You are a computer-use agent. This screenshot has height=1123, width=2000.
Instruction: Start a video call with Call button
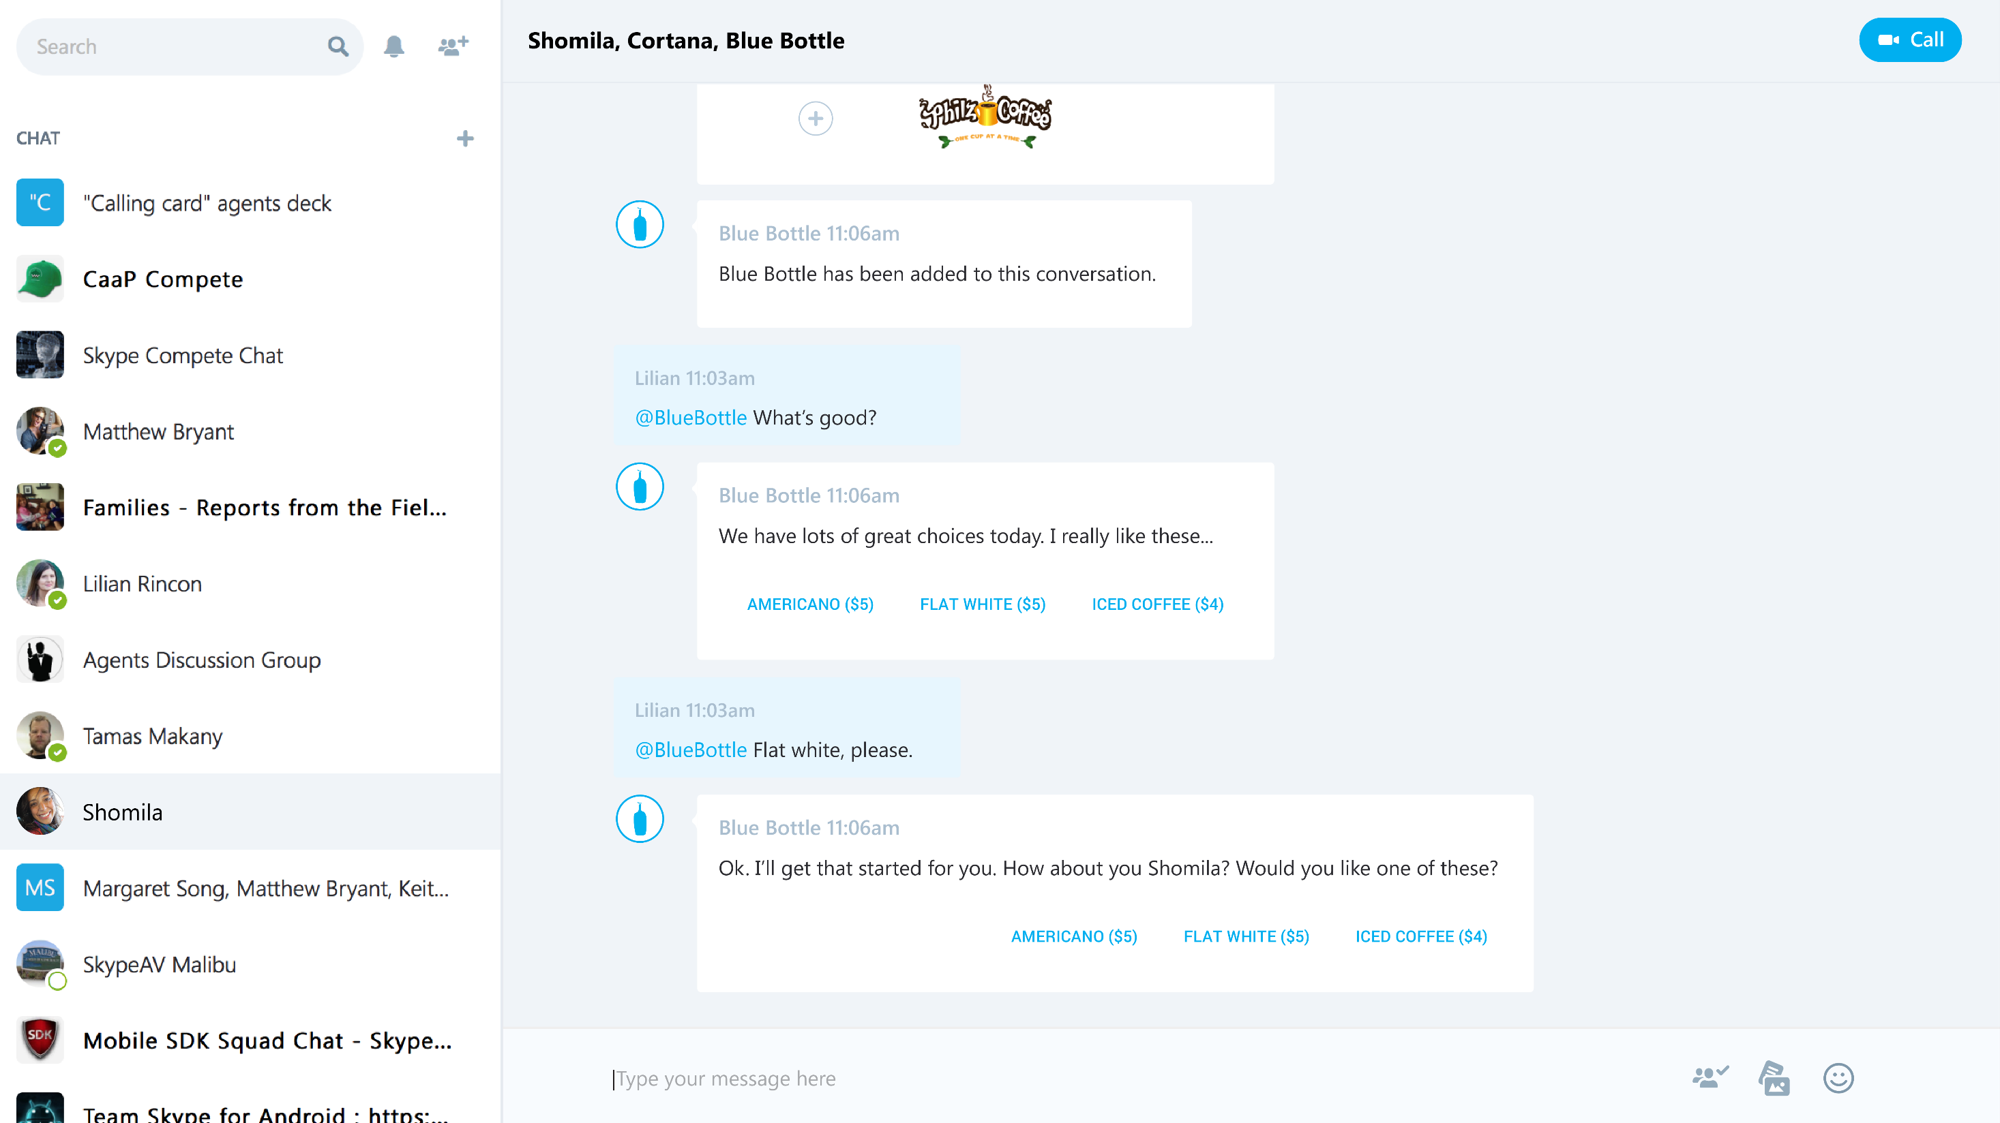tap(1910, 40)
